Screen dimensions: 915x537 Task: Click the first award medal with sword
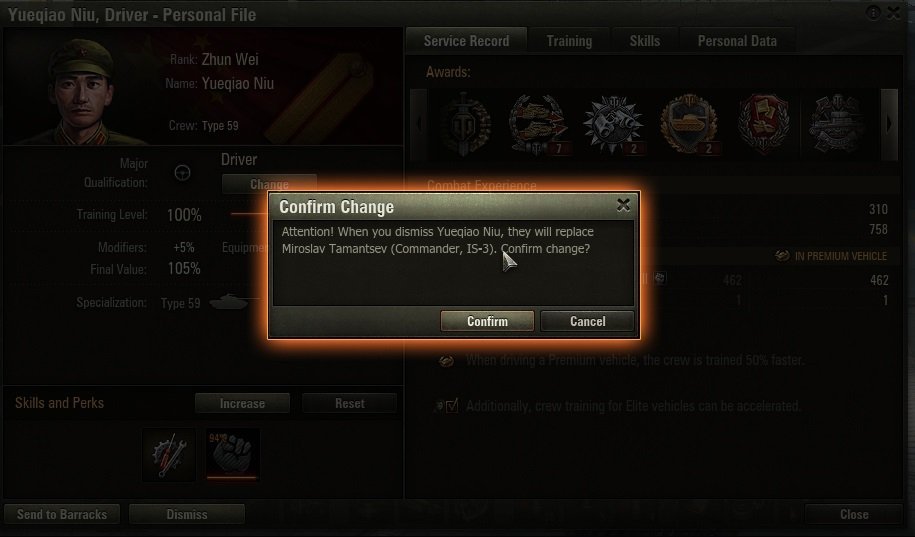pyautogui.click(x=464, y=124)
